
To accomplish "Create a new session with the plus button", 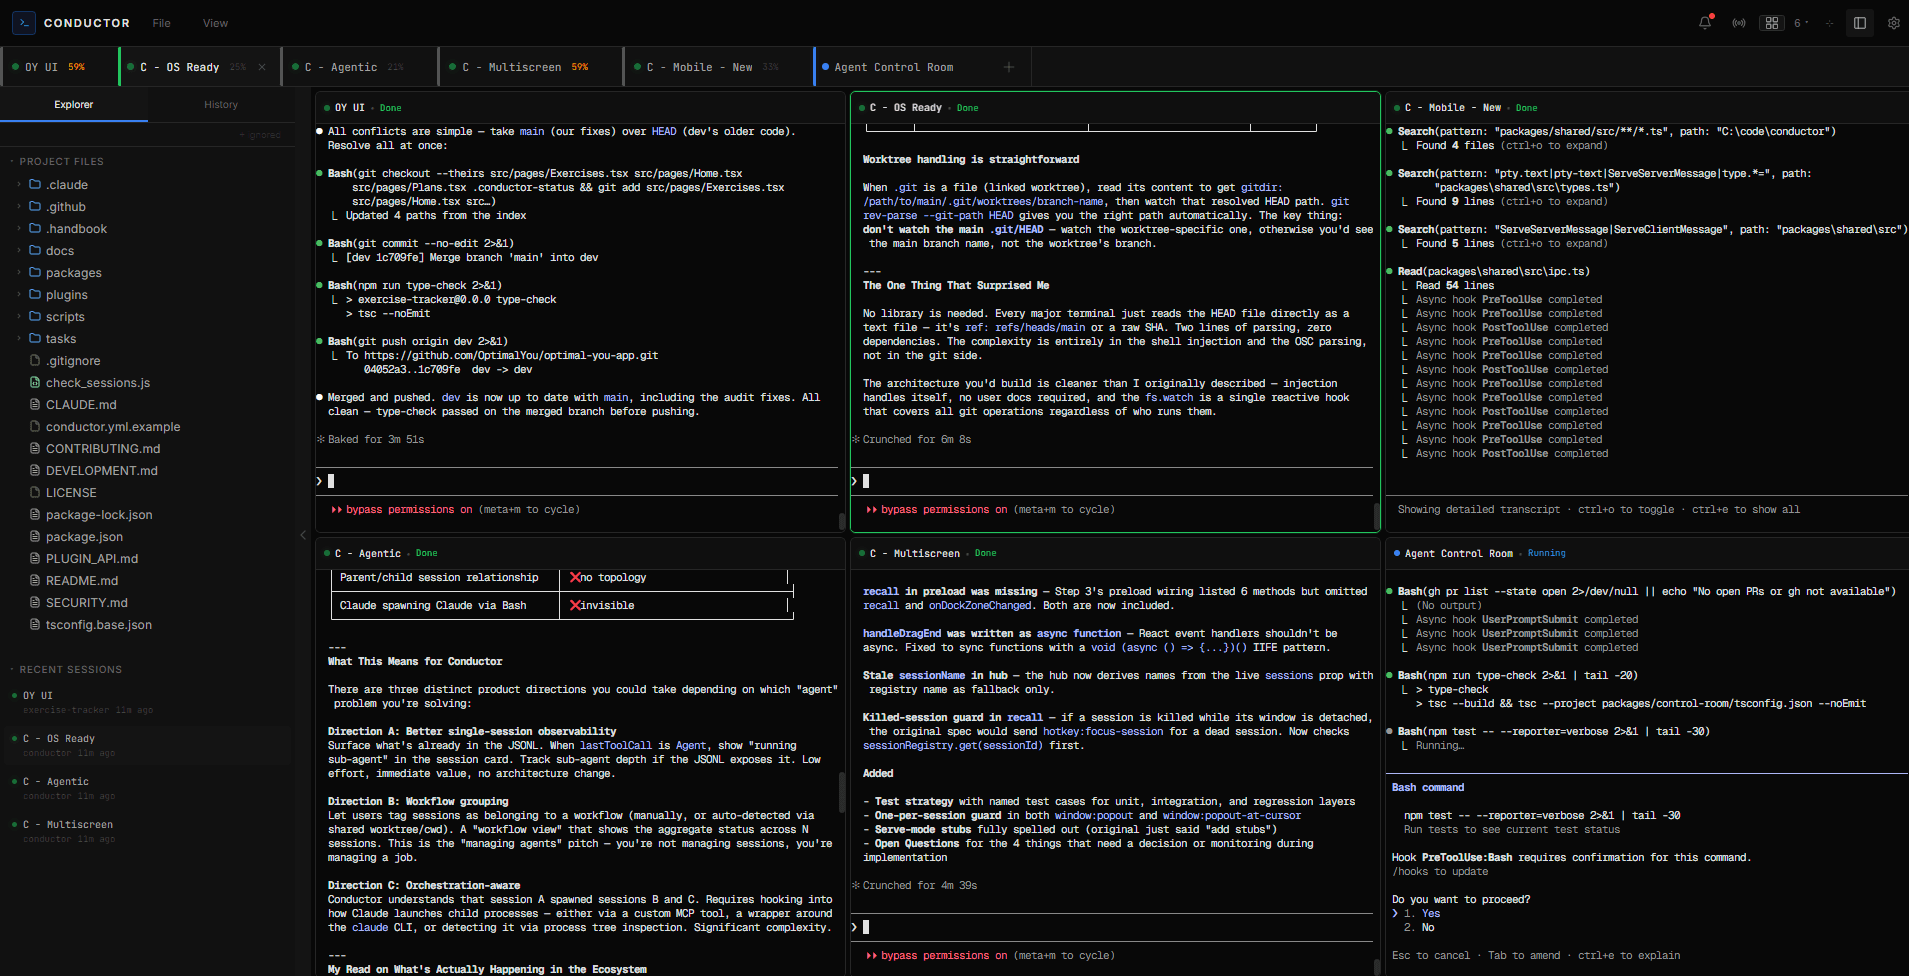I will coord(1009,66).
